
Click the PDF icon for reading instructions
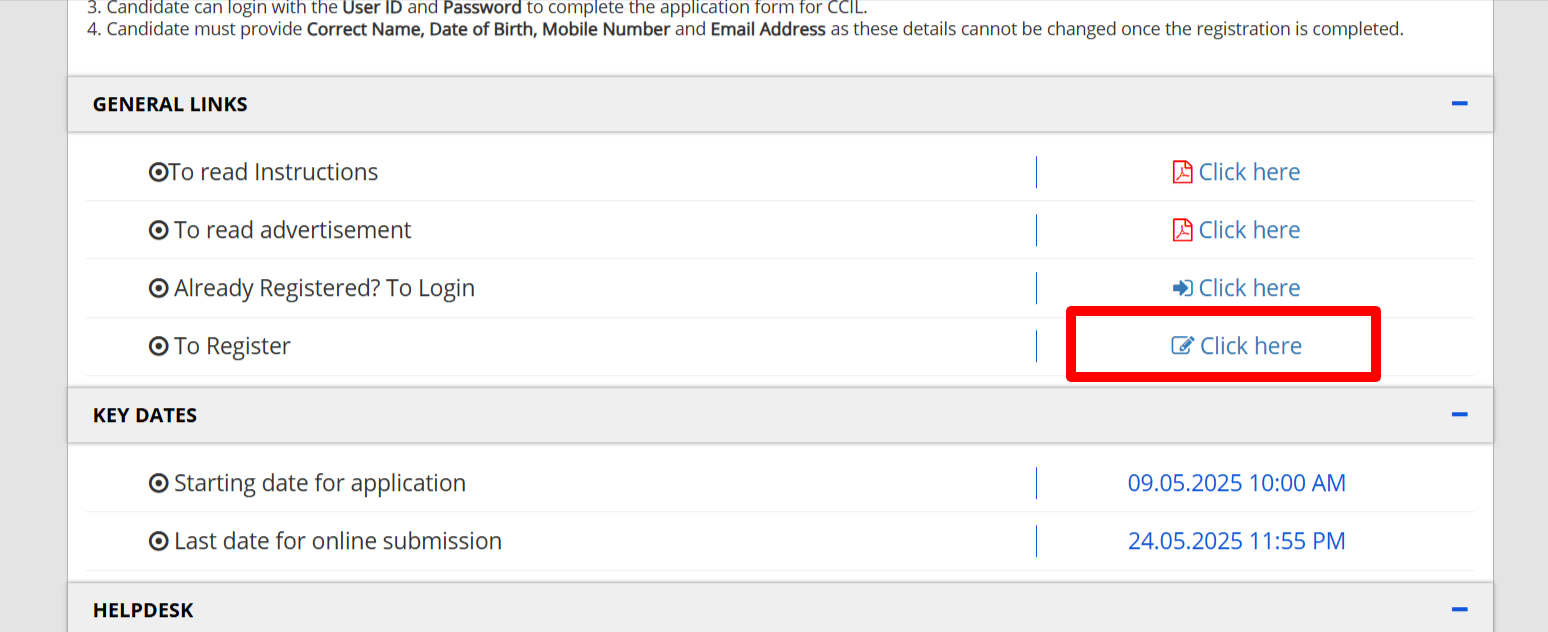tap(1182, 172)
